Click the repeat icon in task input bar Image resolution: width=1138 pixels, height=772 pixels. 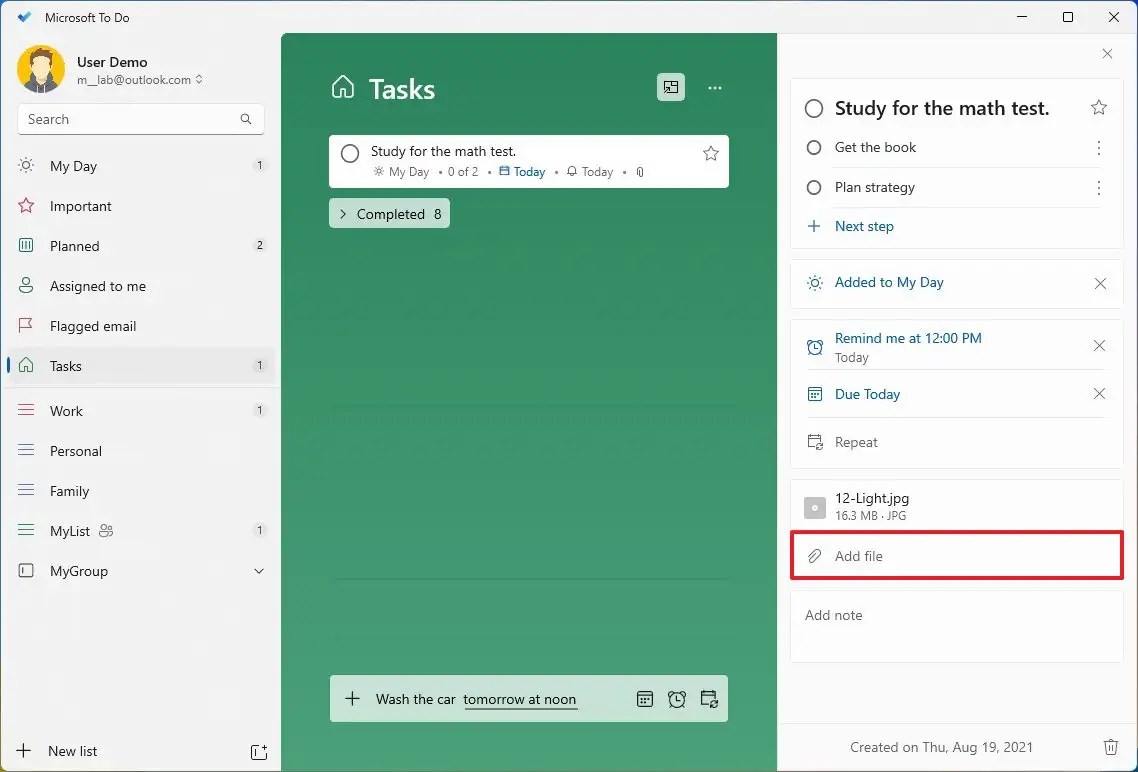710,699
